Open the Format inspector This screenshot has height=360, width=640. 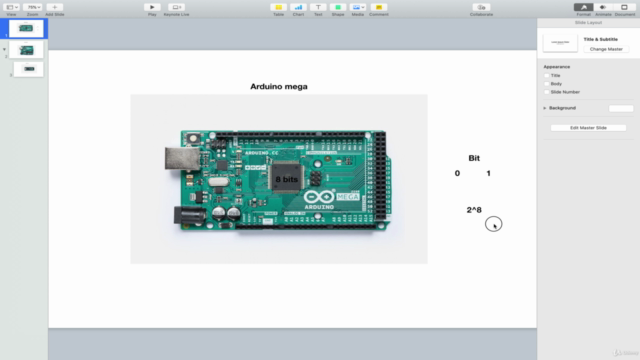(584, 7)
